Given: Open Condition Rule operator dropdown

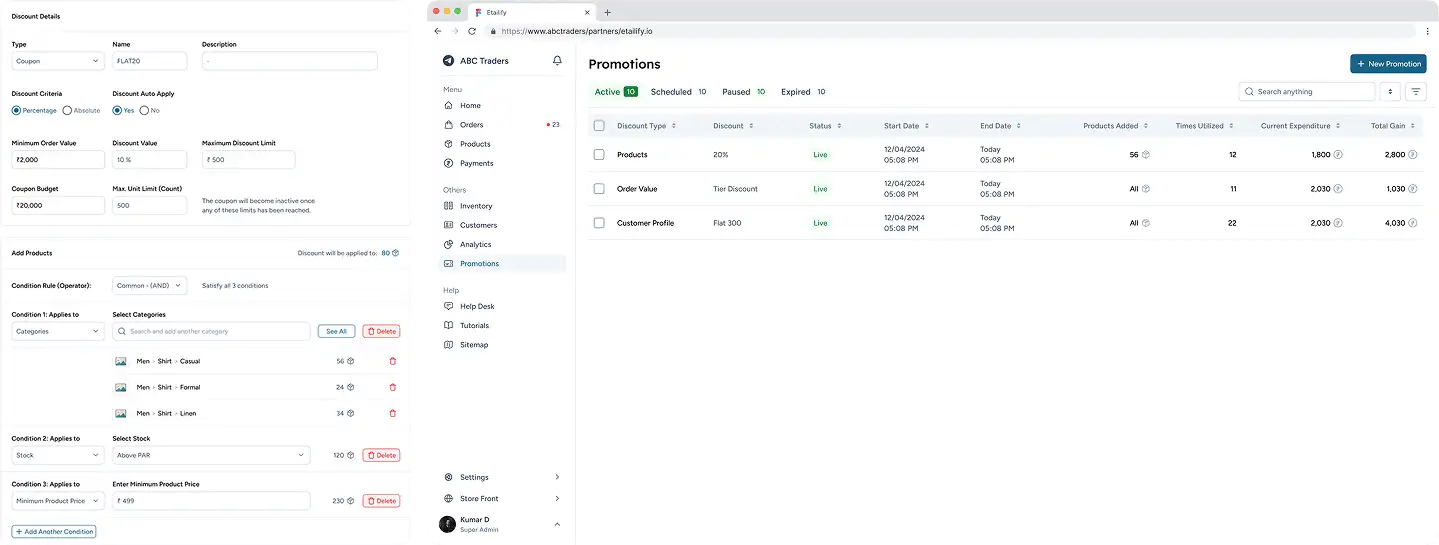Looking at the screenshot, I should pyautogui.click(x=150, y=286).
